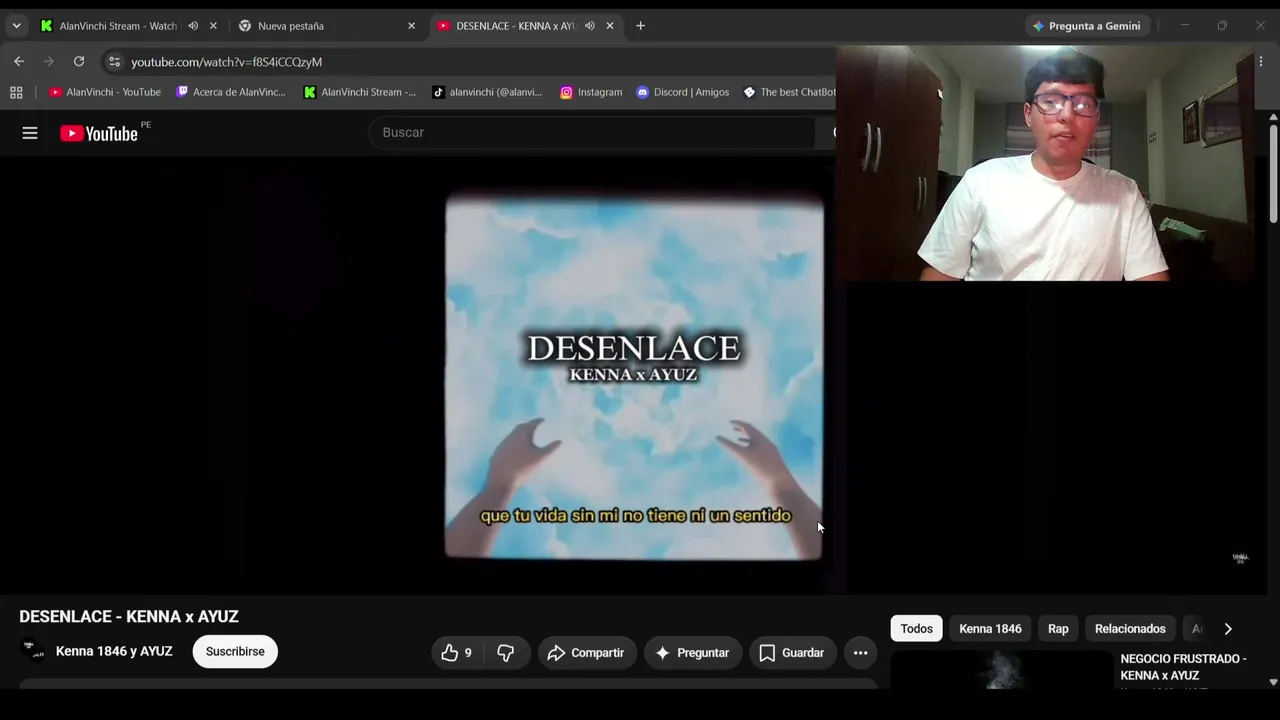Go back using the browser back arrow
Screen dimensions: 1280x720
[x=19, y=62]
